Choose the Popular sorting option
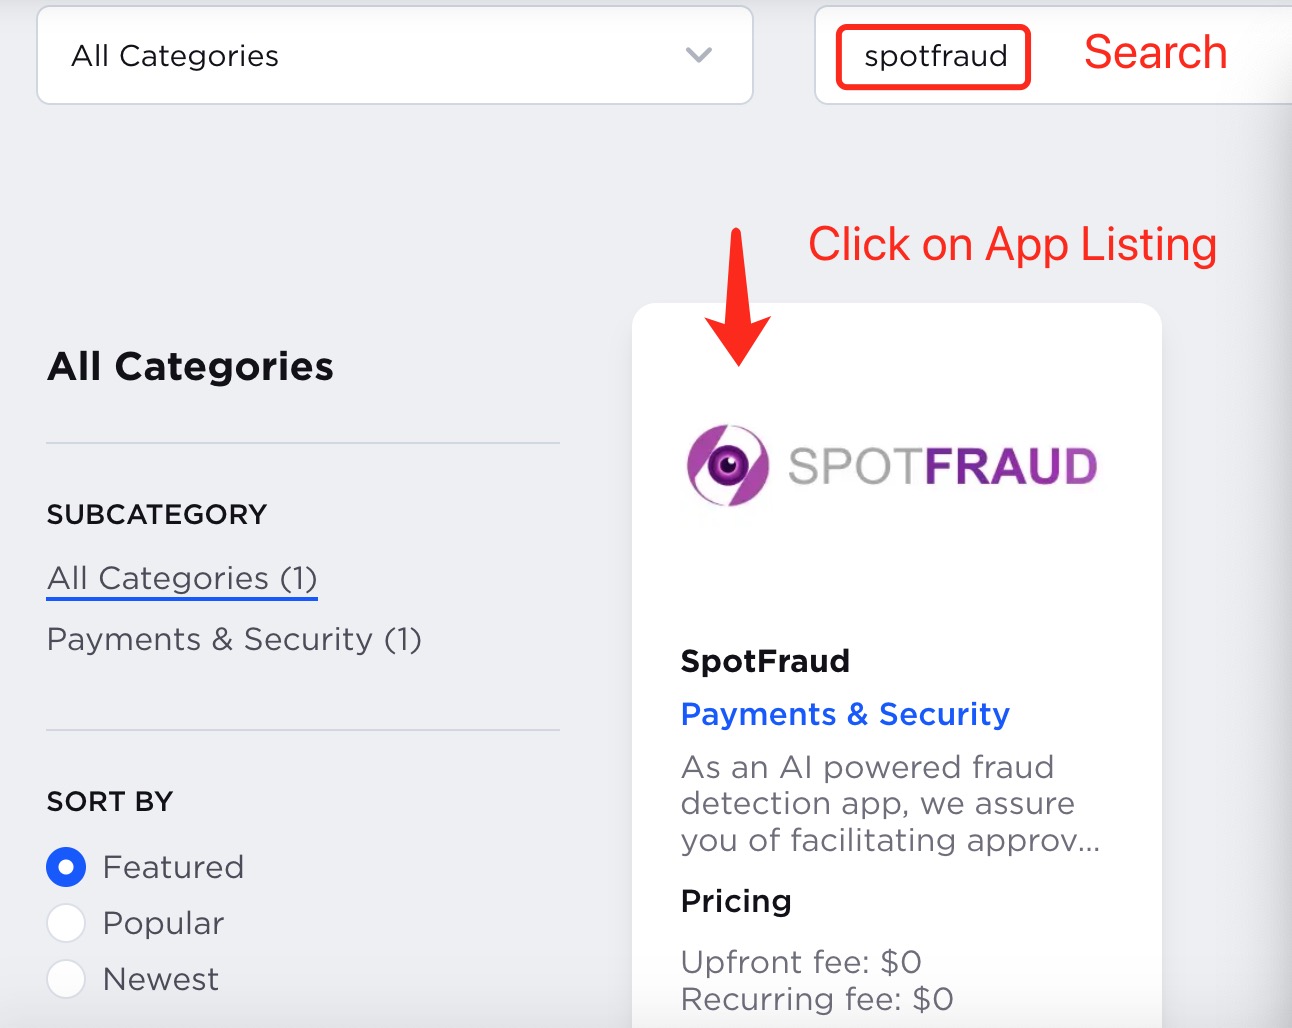The width and height of the screenshot is (1292, 1028). [x=65, y=923]
